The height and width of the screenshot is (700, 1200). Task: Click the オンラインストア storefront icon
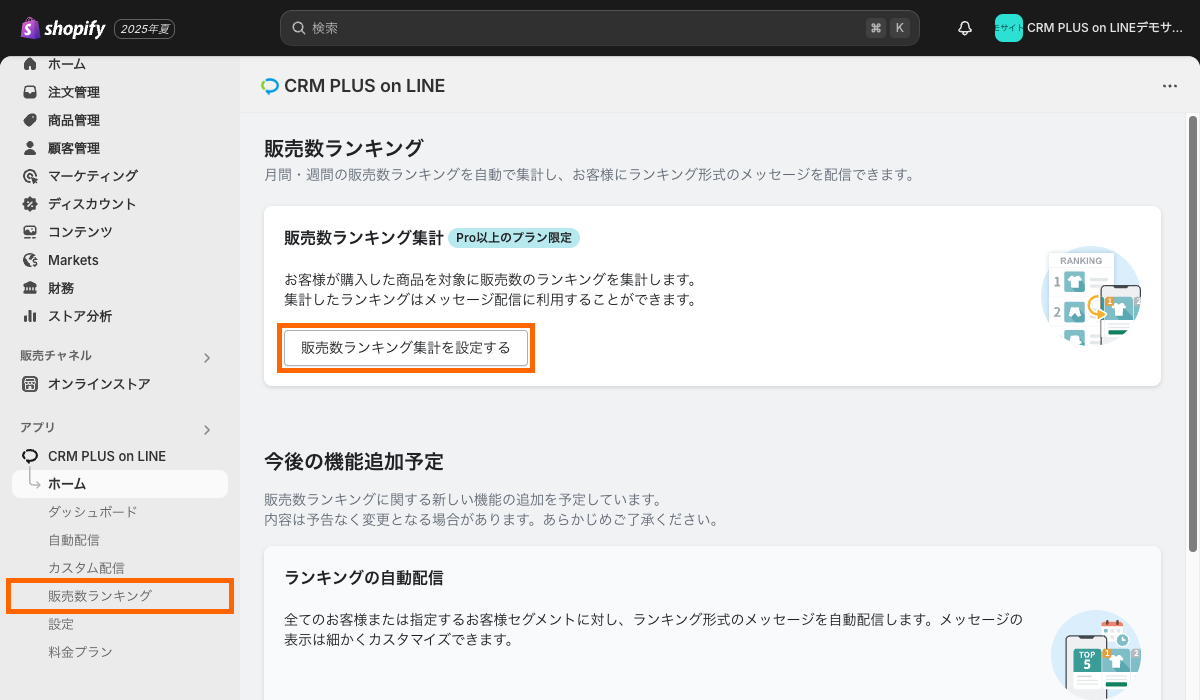pyautogui.click(x=30, y=384)
